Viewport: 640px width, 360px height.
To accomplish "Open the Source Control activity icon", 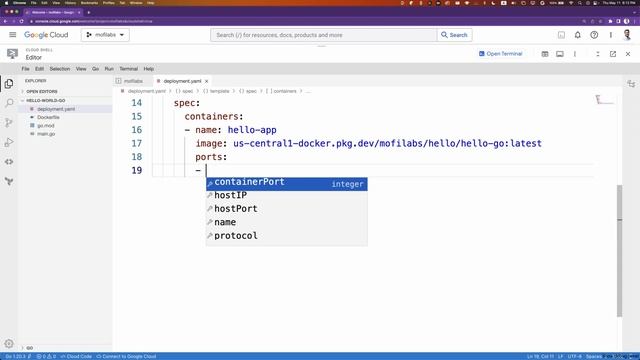I will [9, 122].
